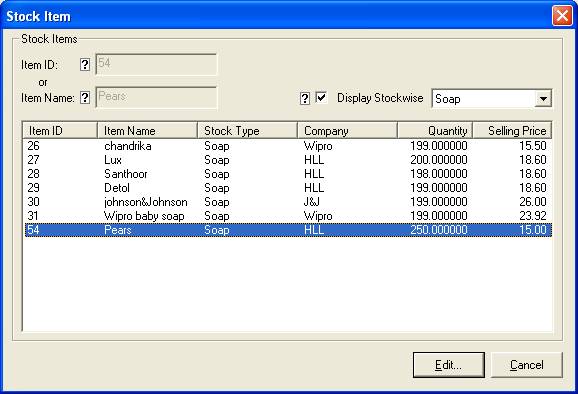Viewport: 578px width, 394px height.
Task: Select the Pears item name
Action: point(118,230)
